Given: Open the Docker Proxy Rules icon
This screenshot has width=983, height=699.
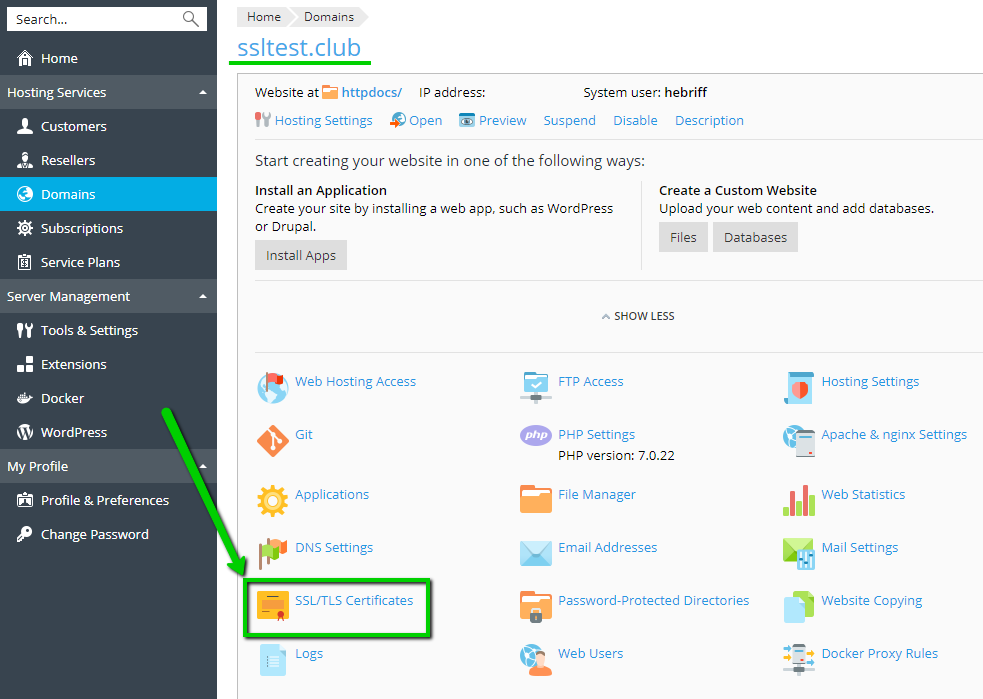Looking at the screenshot, I should (798, 657).
